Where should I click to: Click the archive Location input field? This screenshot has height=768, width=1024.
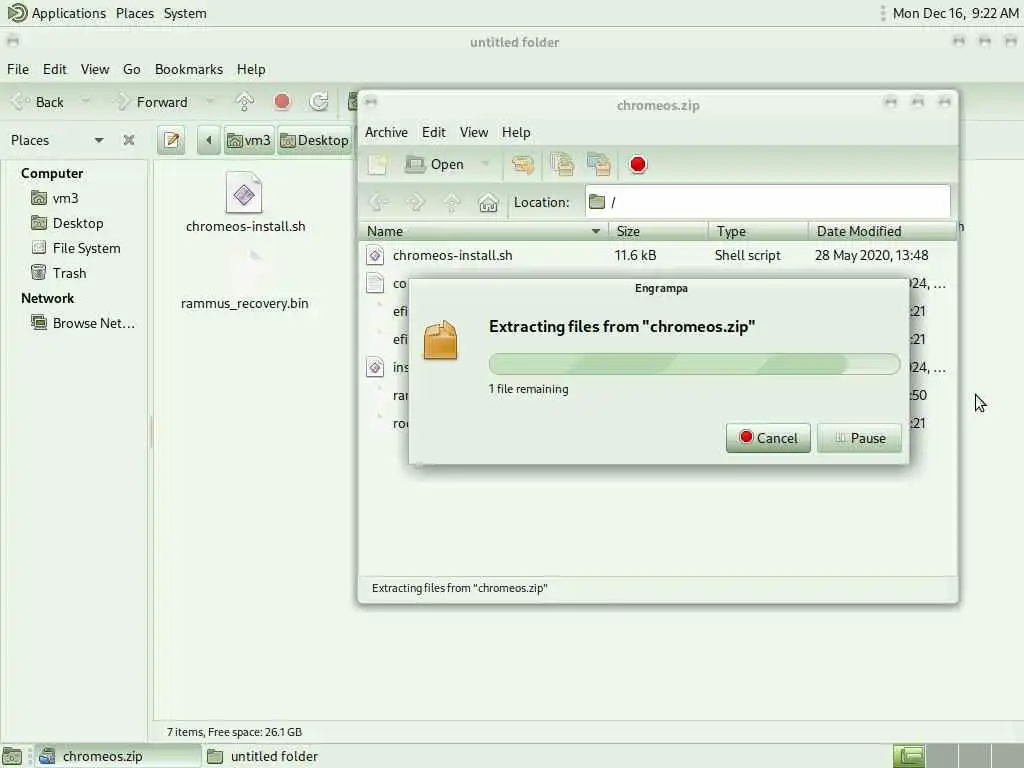pos(767,202)
